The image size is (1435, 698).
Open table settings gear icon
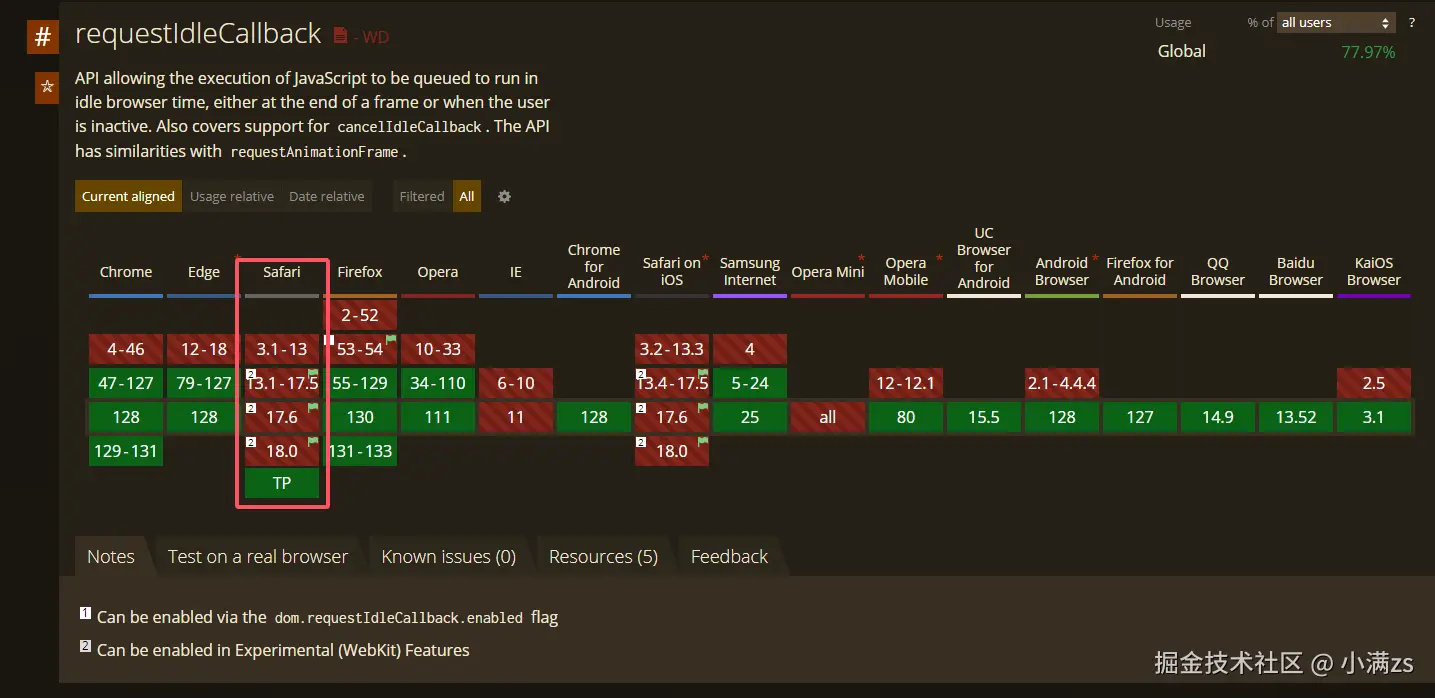coord(504,196)
